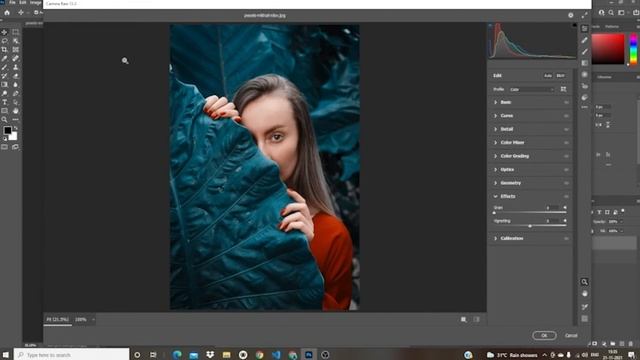The image size is (640, 360).
Task: Select the Eyedropper tool
Action: tap(4, 59)
